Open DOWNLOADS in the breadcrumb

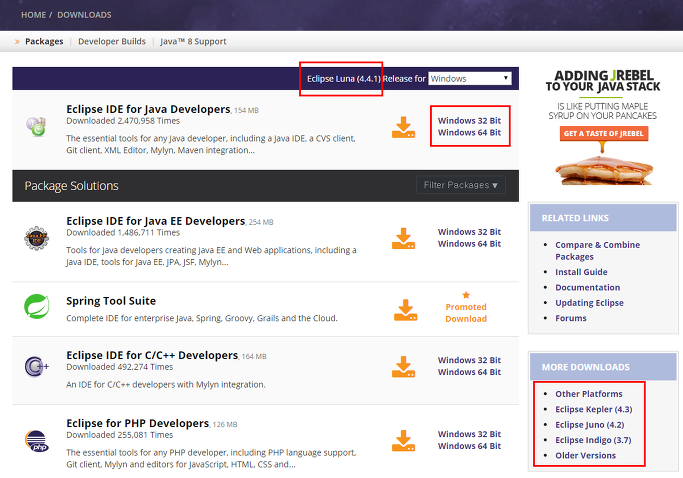84,15
